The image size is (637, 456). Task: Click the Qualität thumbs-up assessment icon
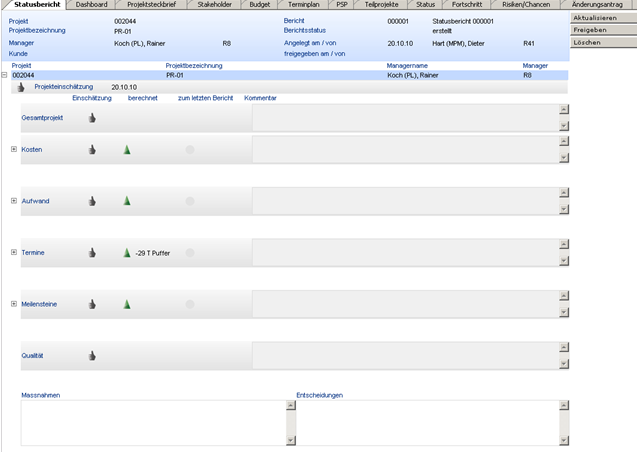92,356
